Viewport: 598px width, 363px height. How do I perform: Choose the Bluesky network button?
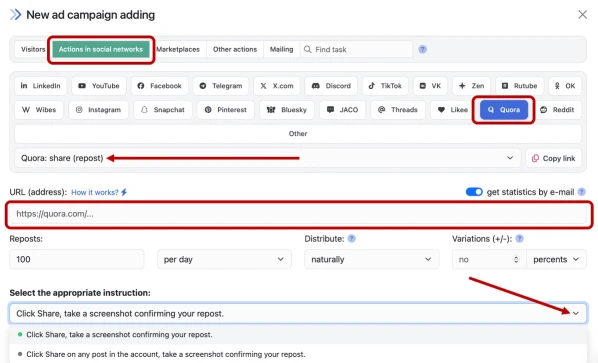click(287, 110)
